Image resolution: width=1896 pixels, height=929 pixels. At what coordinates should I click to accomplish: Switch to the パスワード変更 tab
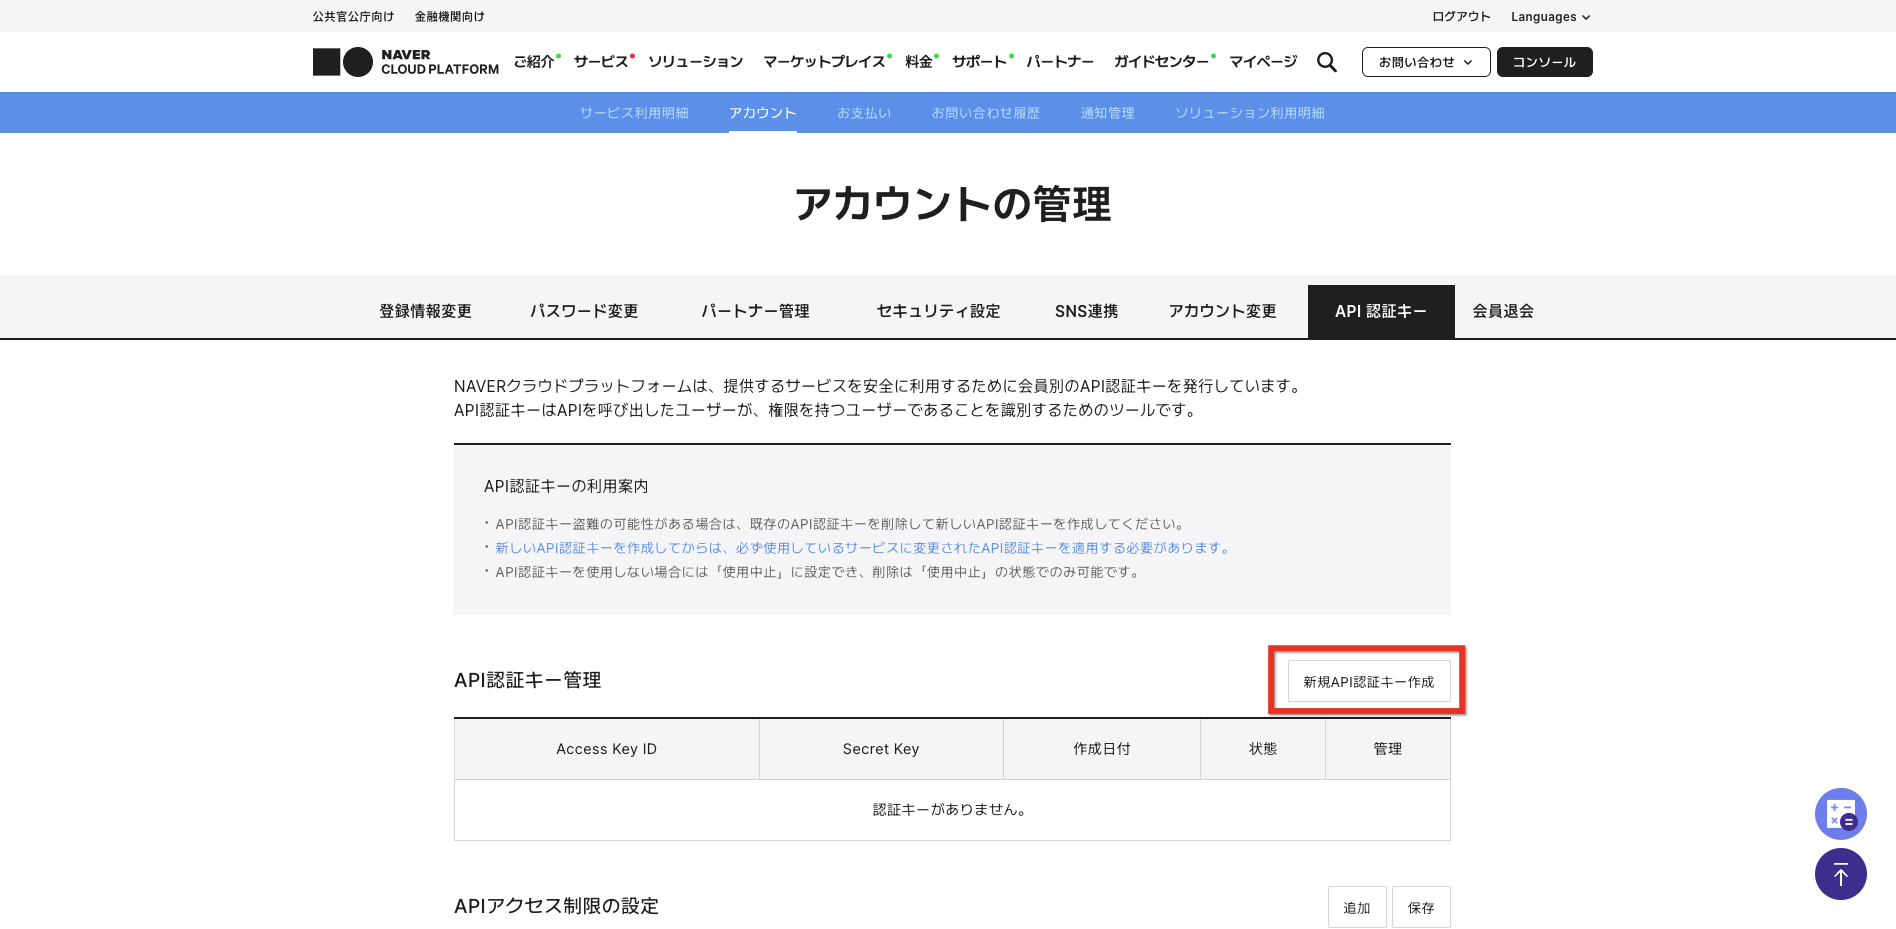584,311
